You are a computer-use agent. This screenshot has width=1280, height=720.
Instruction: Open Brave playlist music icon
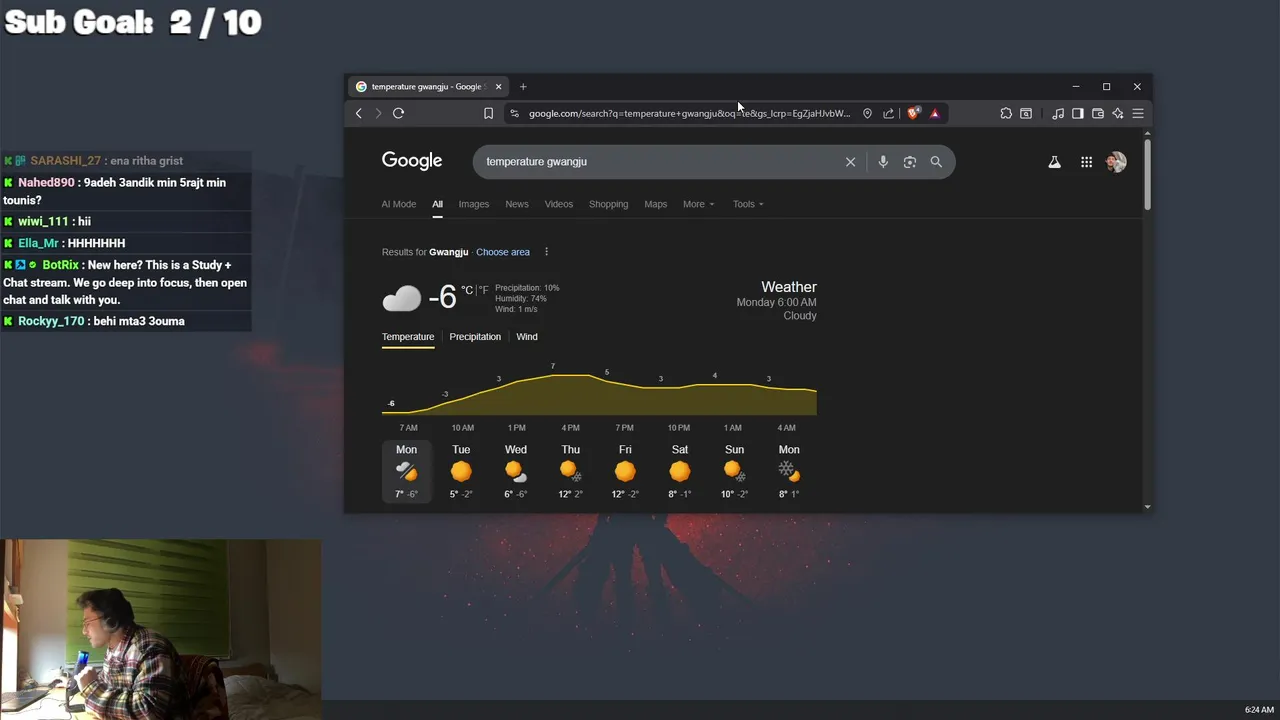tap(1058, 114)
